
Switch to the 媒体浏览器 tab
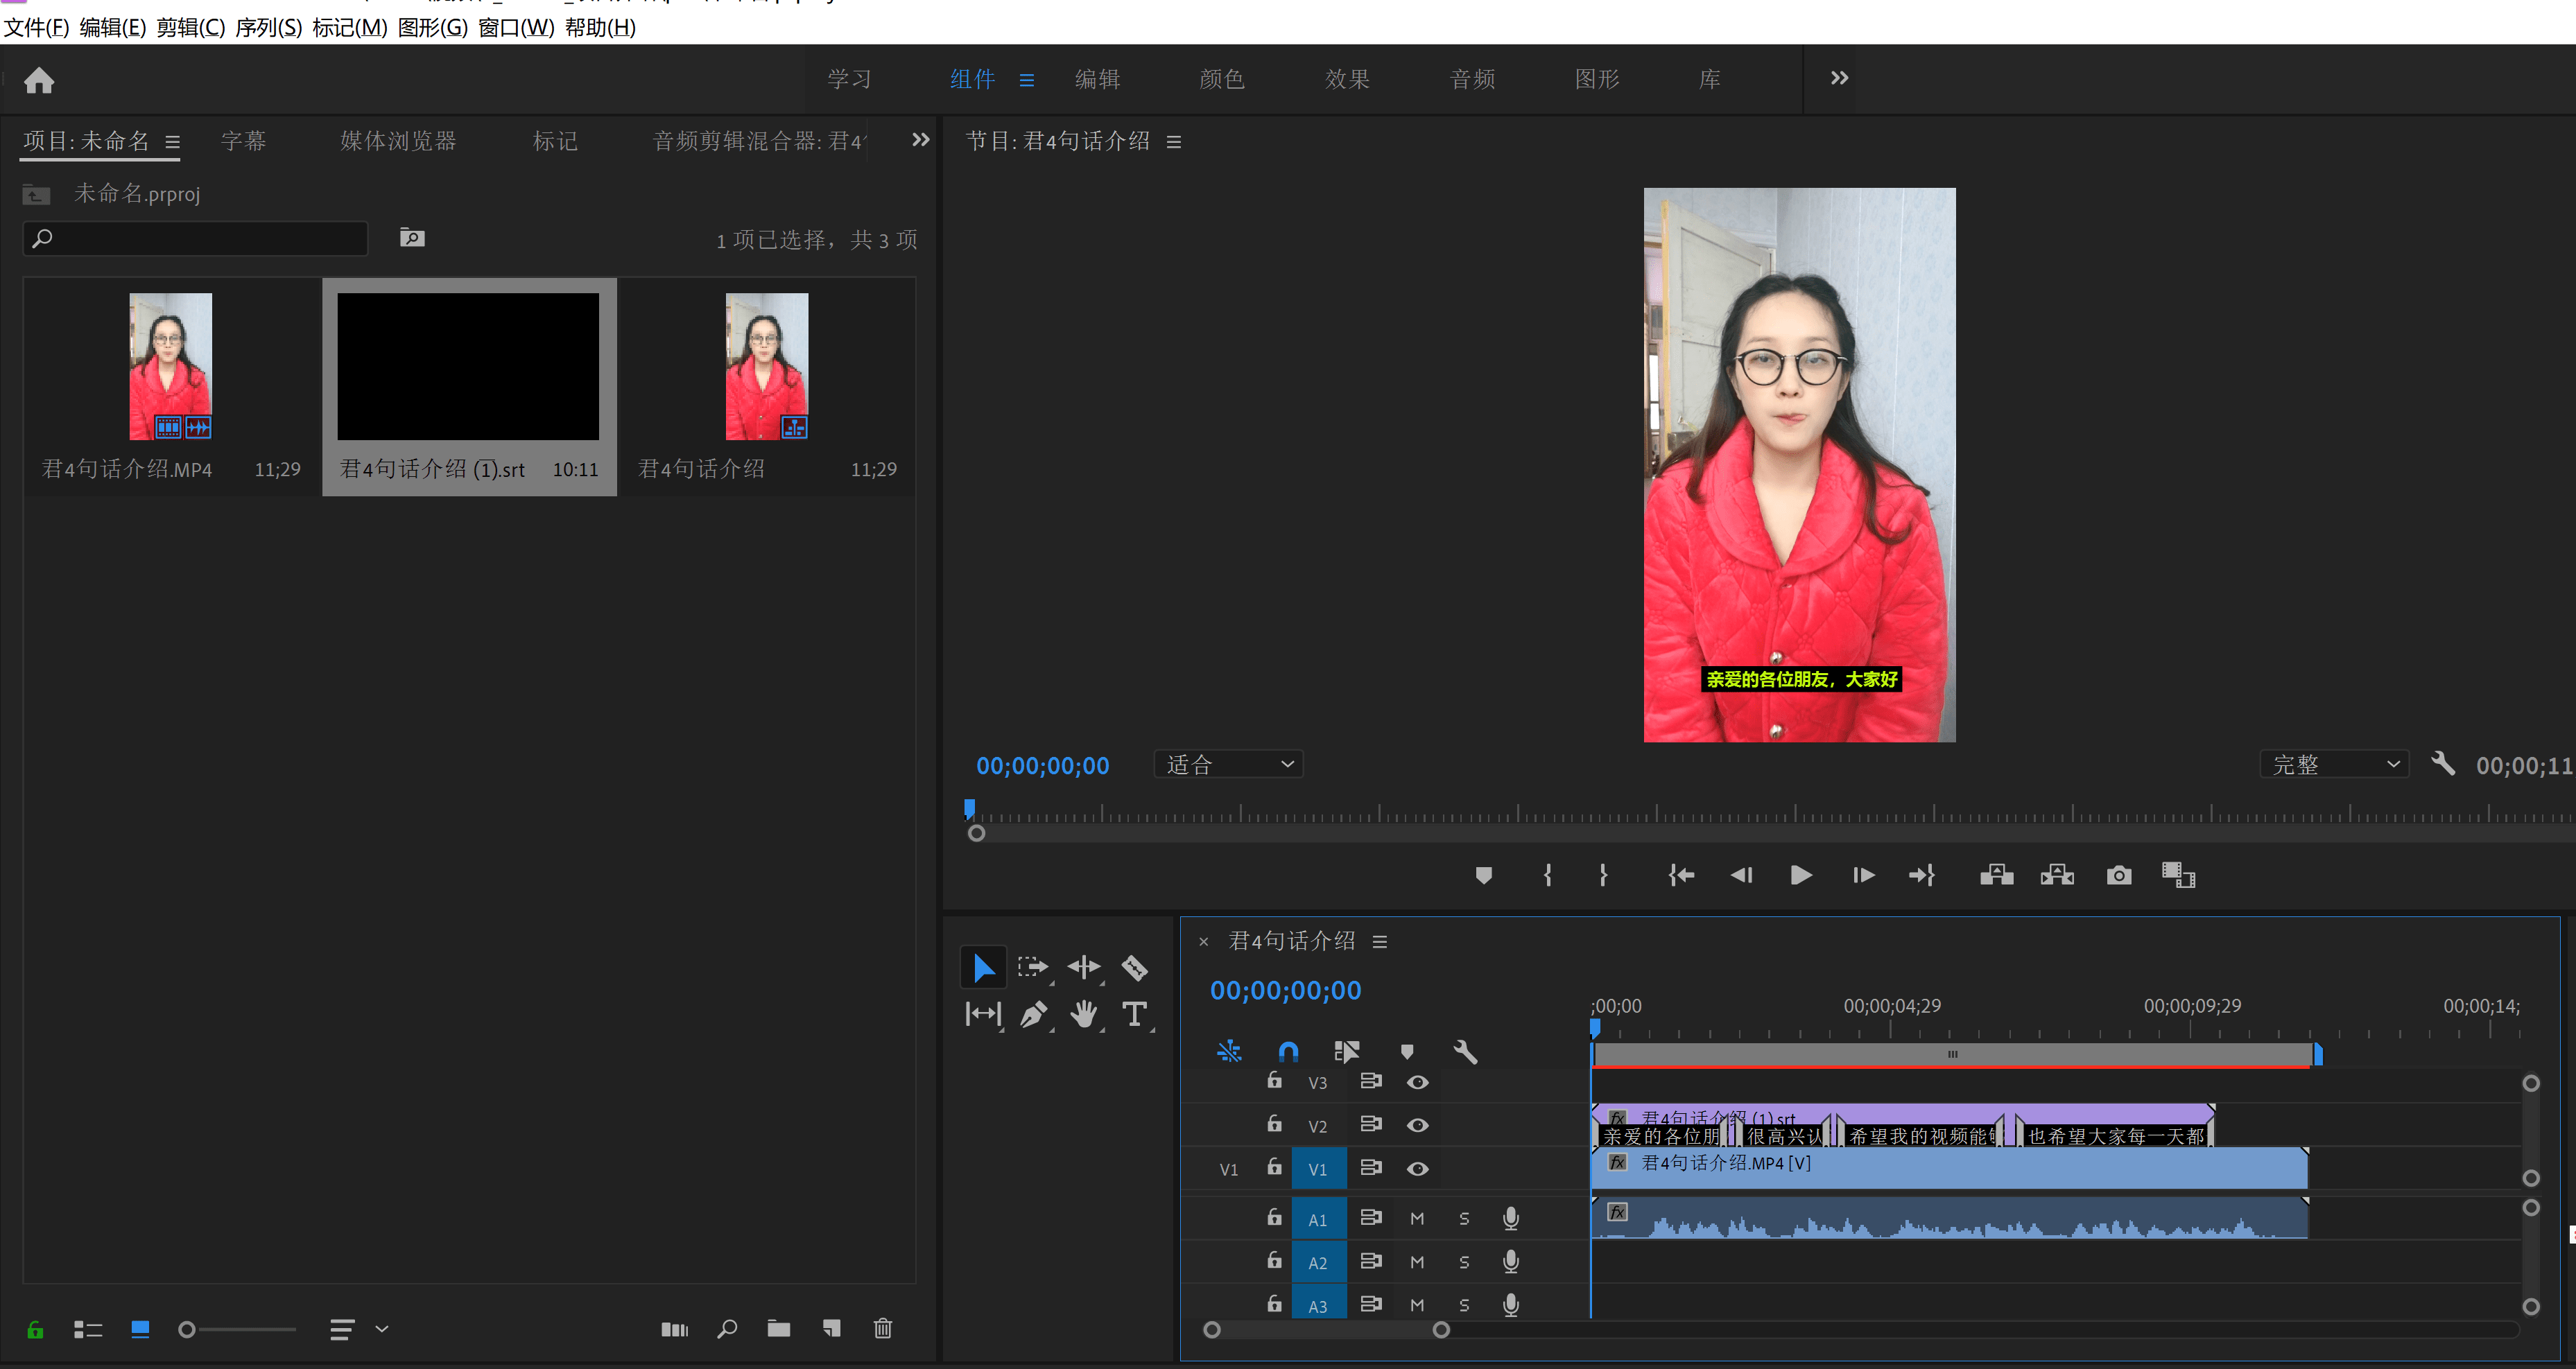[x=398, y=141]
